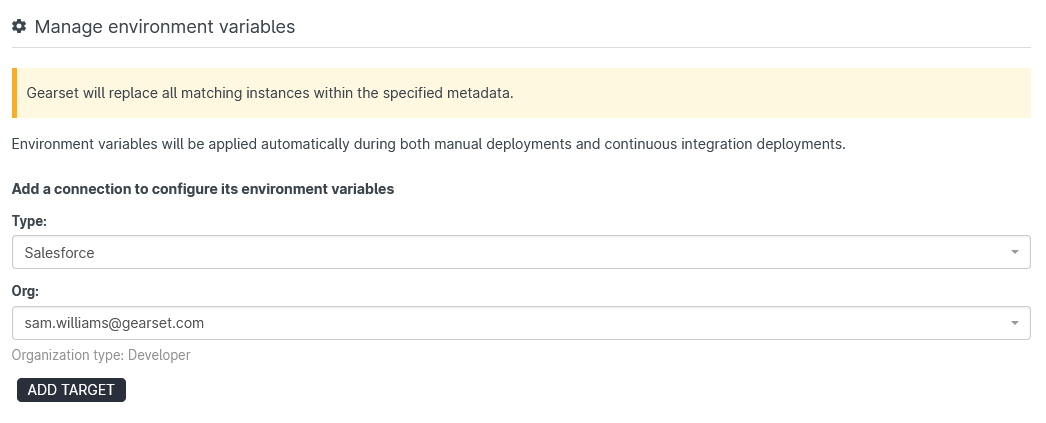The width and height of the screenshot is (1046, 423).
Task: Click the Organization type: Developer text
Action: coord(101,355)
